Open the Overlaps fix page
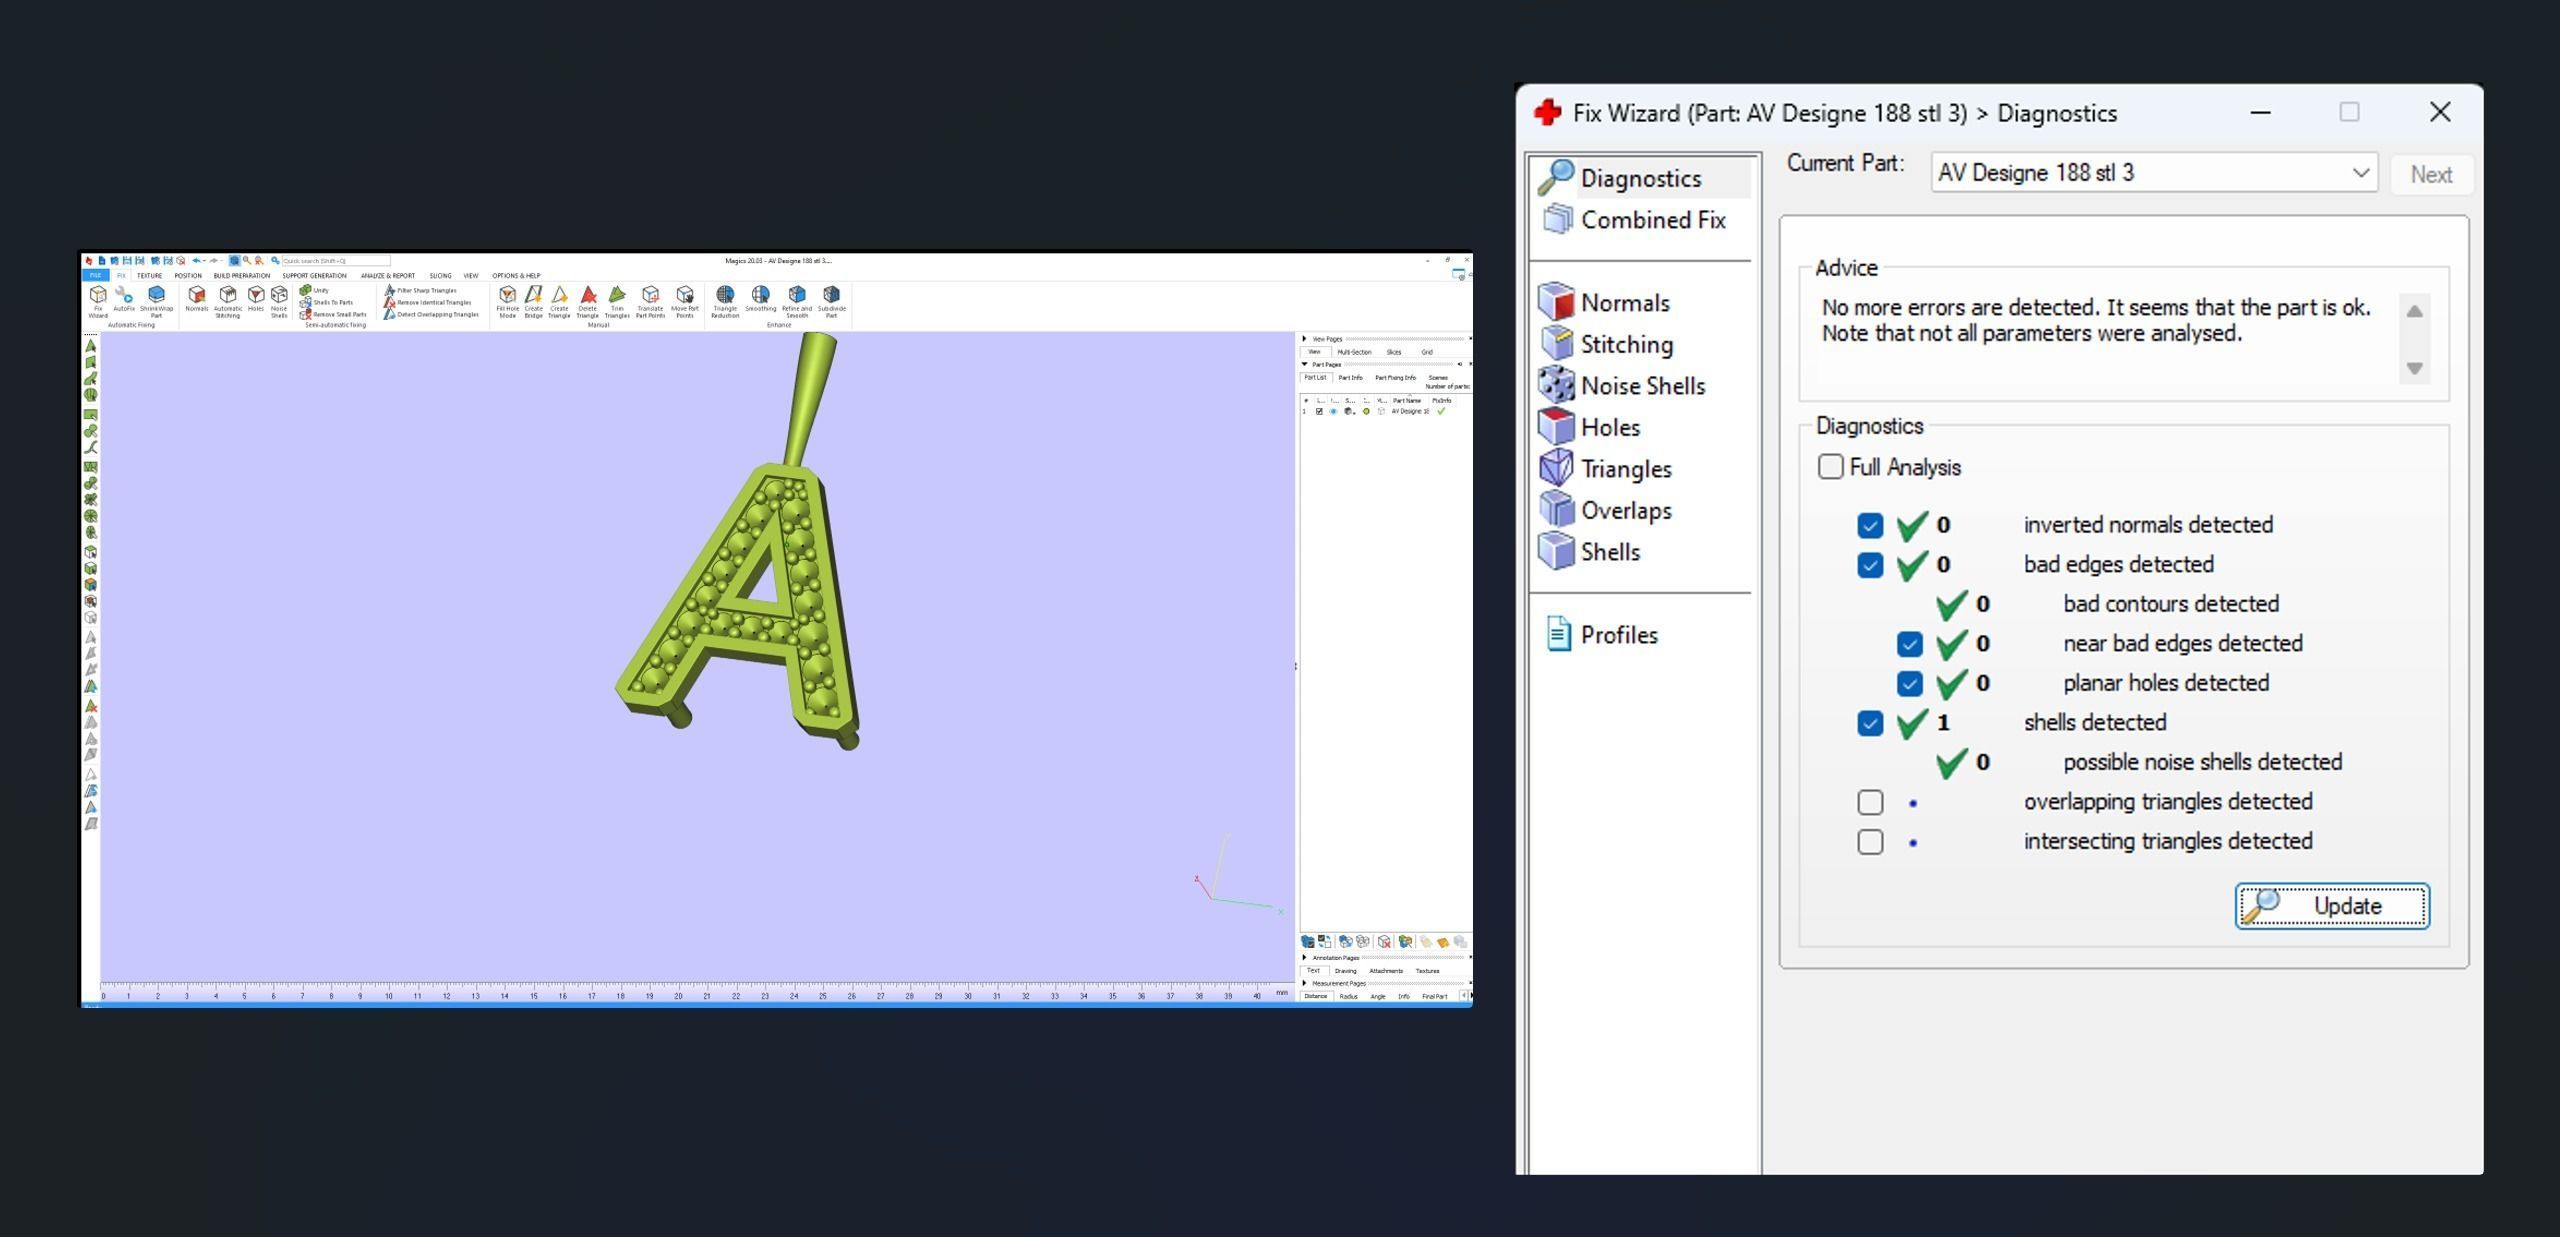The width and height of the screenshot is (2560, 1237). tap(1625, 511)
